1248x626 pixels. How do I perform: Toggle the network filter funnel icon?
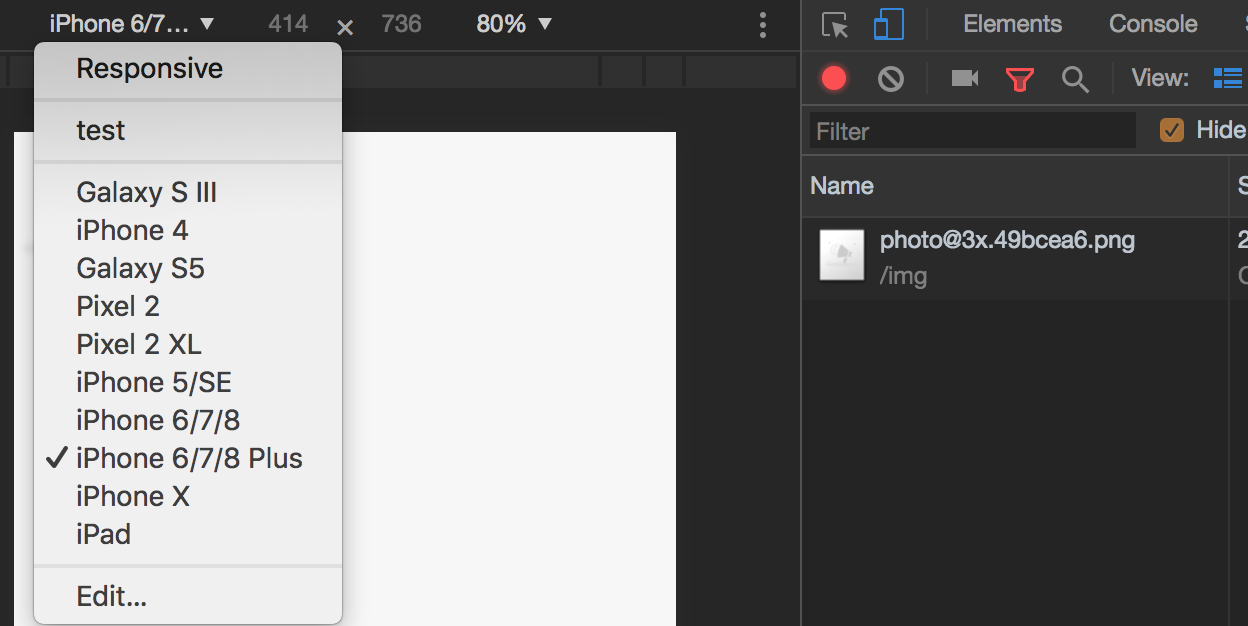(x=1019, y=79)
